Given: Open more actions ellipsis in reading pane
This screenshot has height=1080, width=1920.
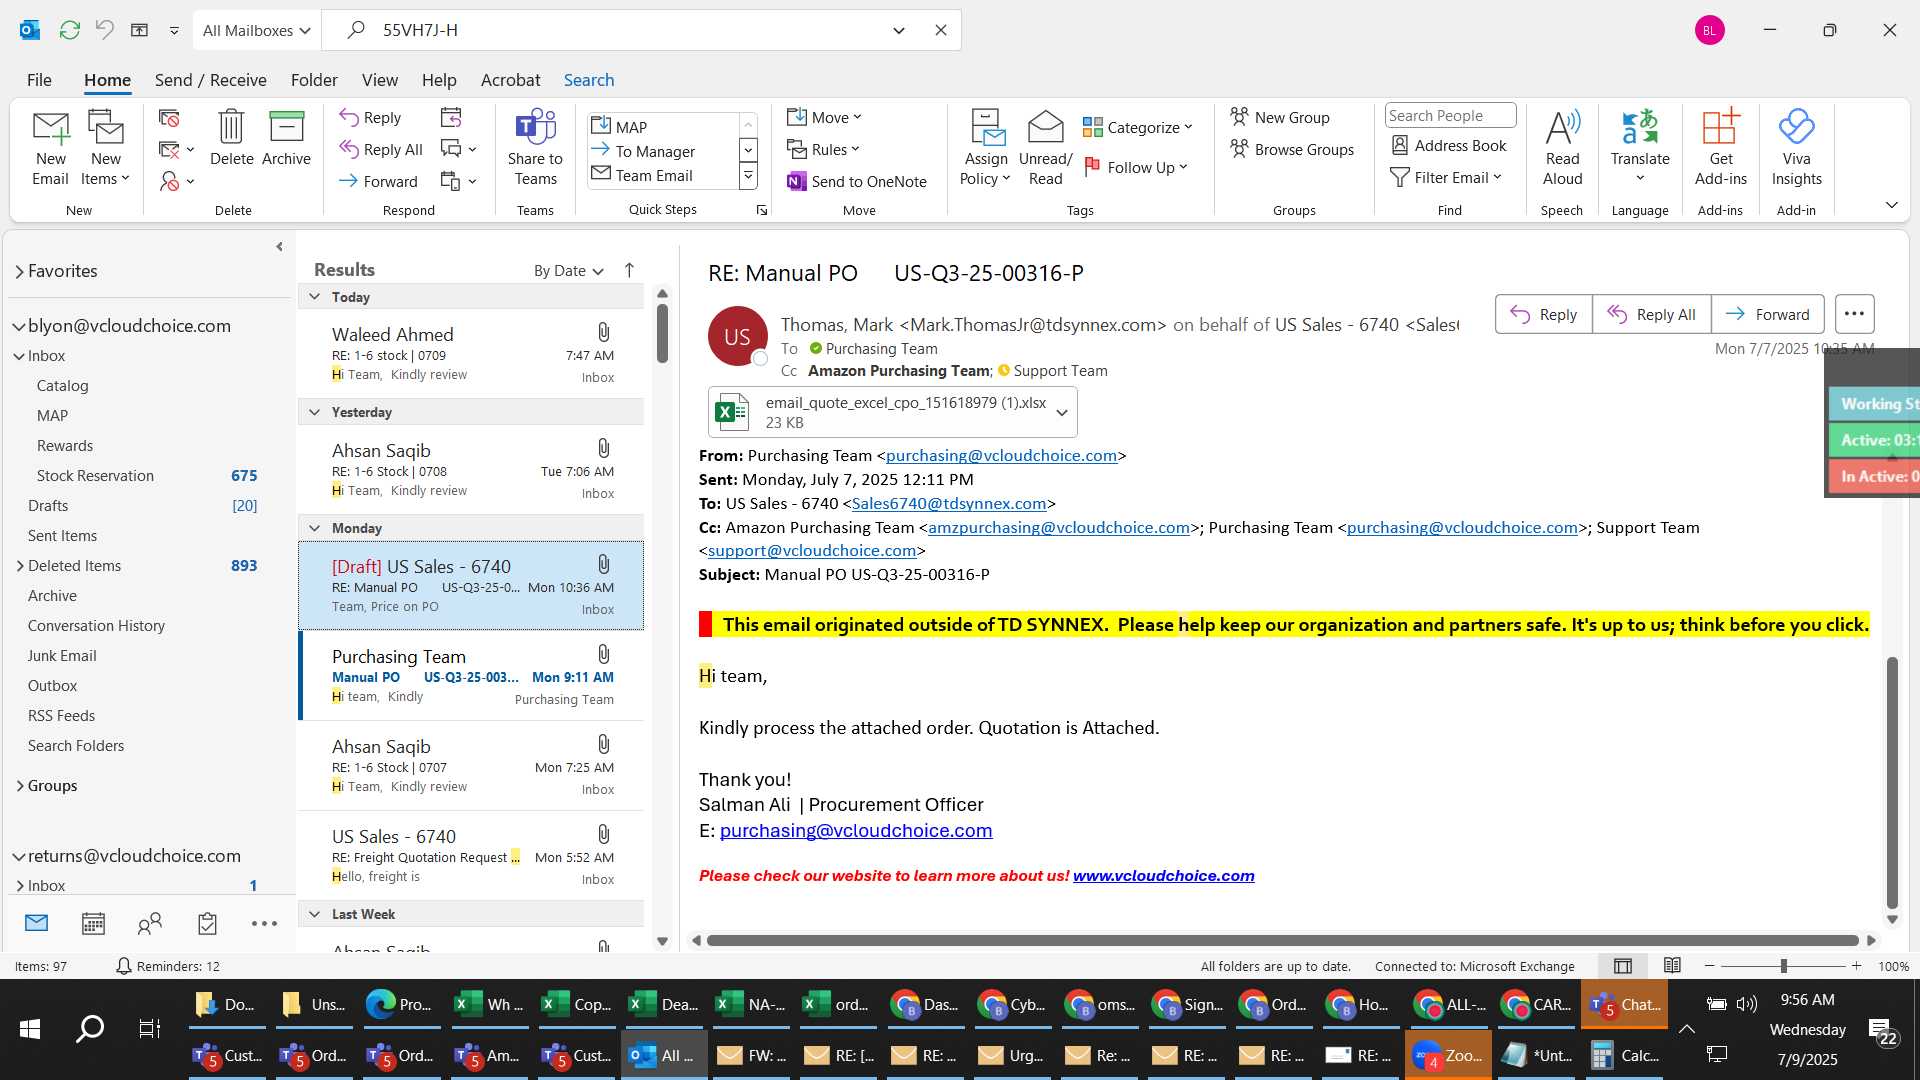Looking at the screenshot, I should 1854,314.
